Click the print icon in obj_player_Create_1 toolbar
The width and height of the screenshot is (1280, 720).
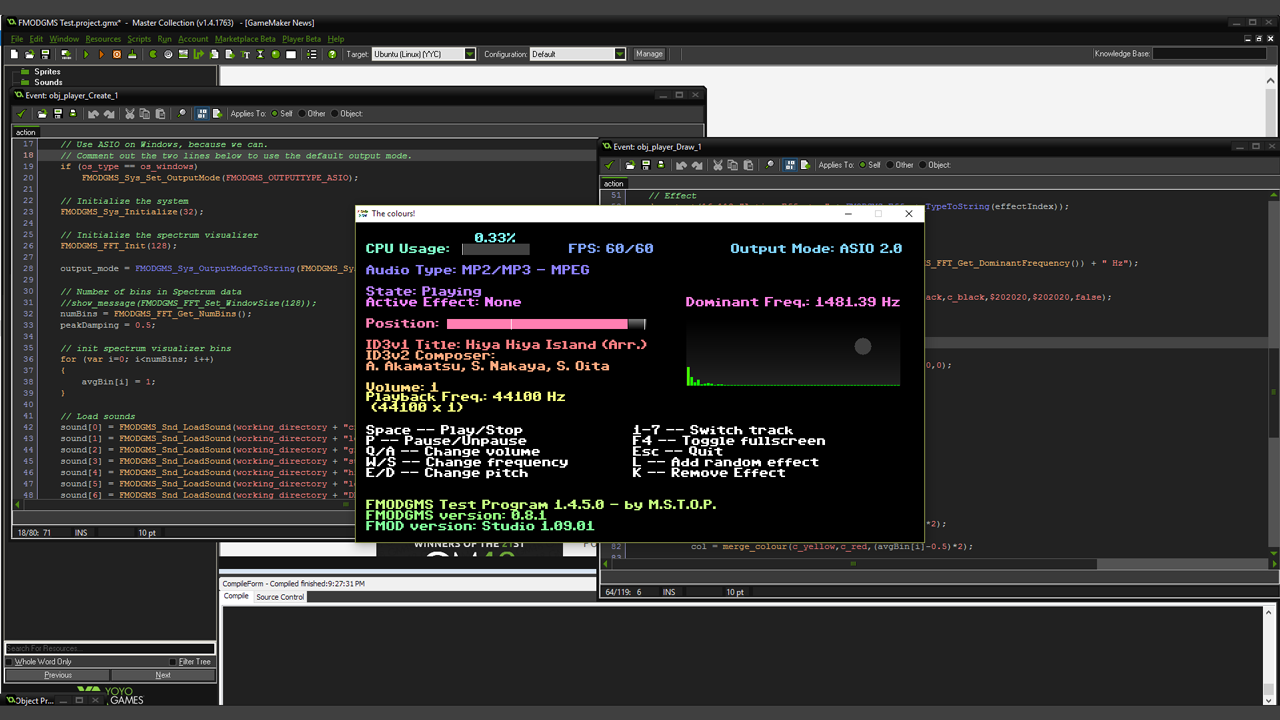tap(73, 114)
